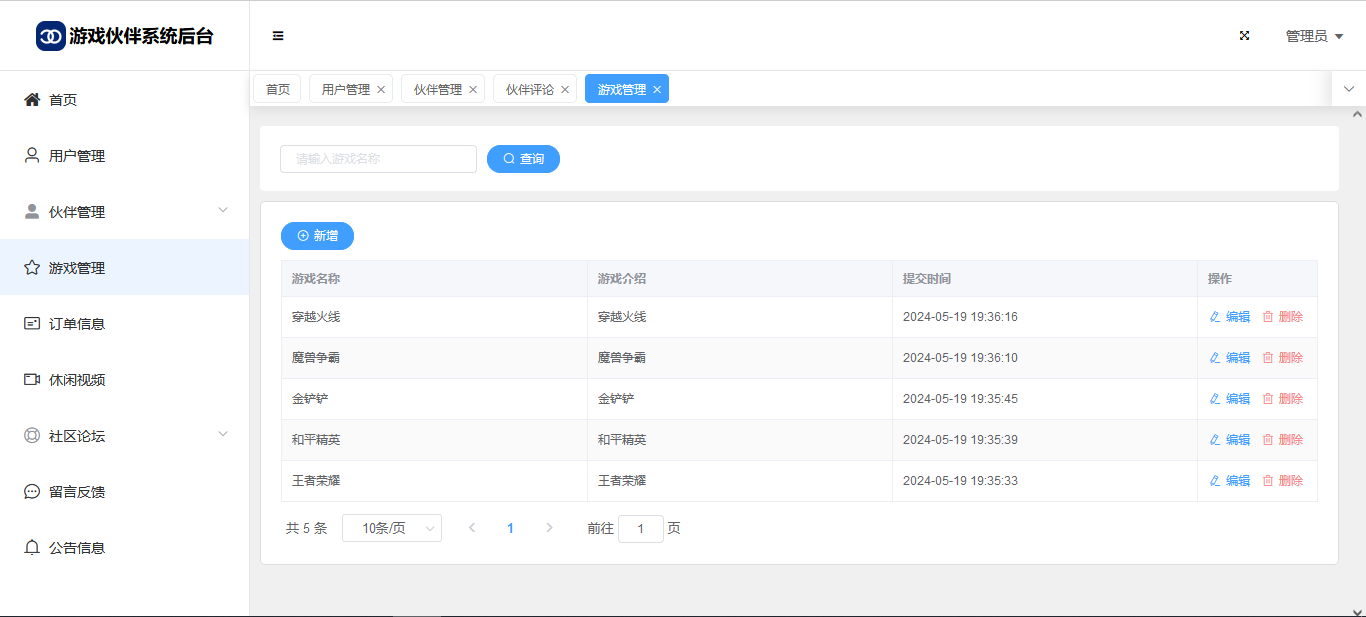This screenshot has width=1366, height=617.
Task: Expand the 伙伴管理 sidebar submenu
Action: pyautogui.click(x=223, y=210)
